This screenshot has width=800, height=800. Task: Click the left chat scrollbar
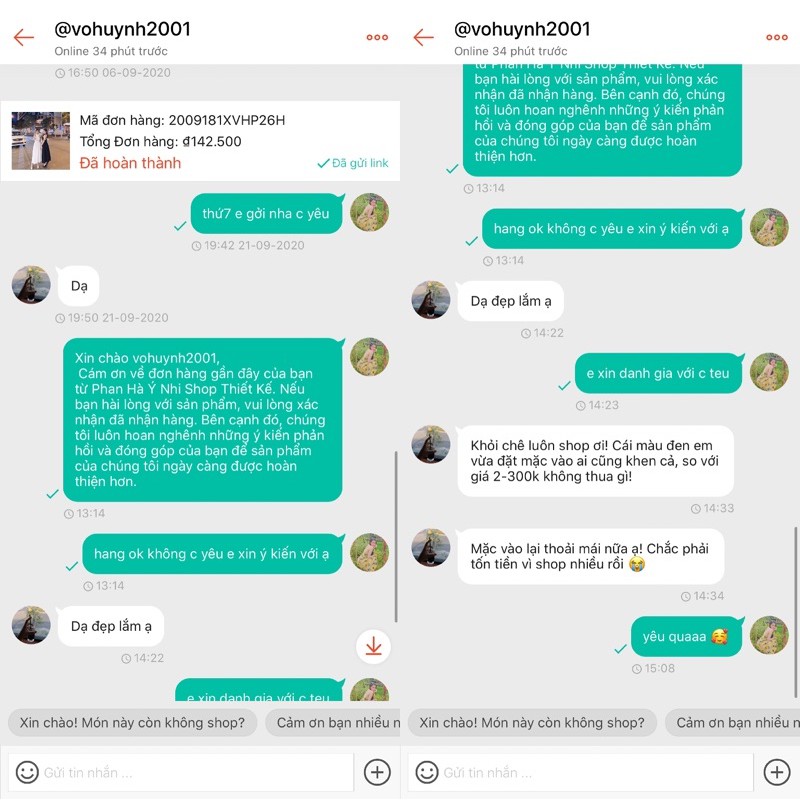(x=396, y=536)
